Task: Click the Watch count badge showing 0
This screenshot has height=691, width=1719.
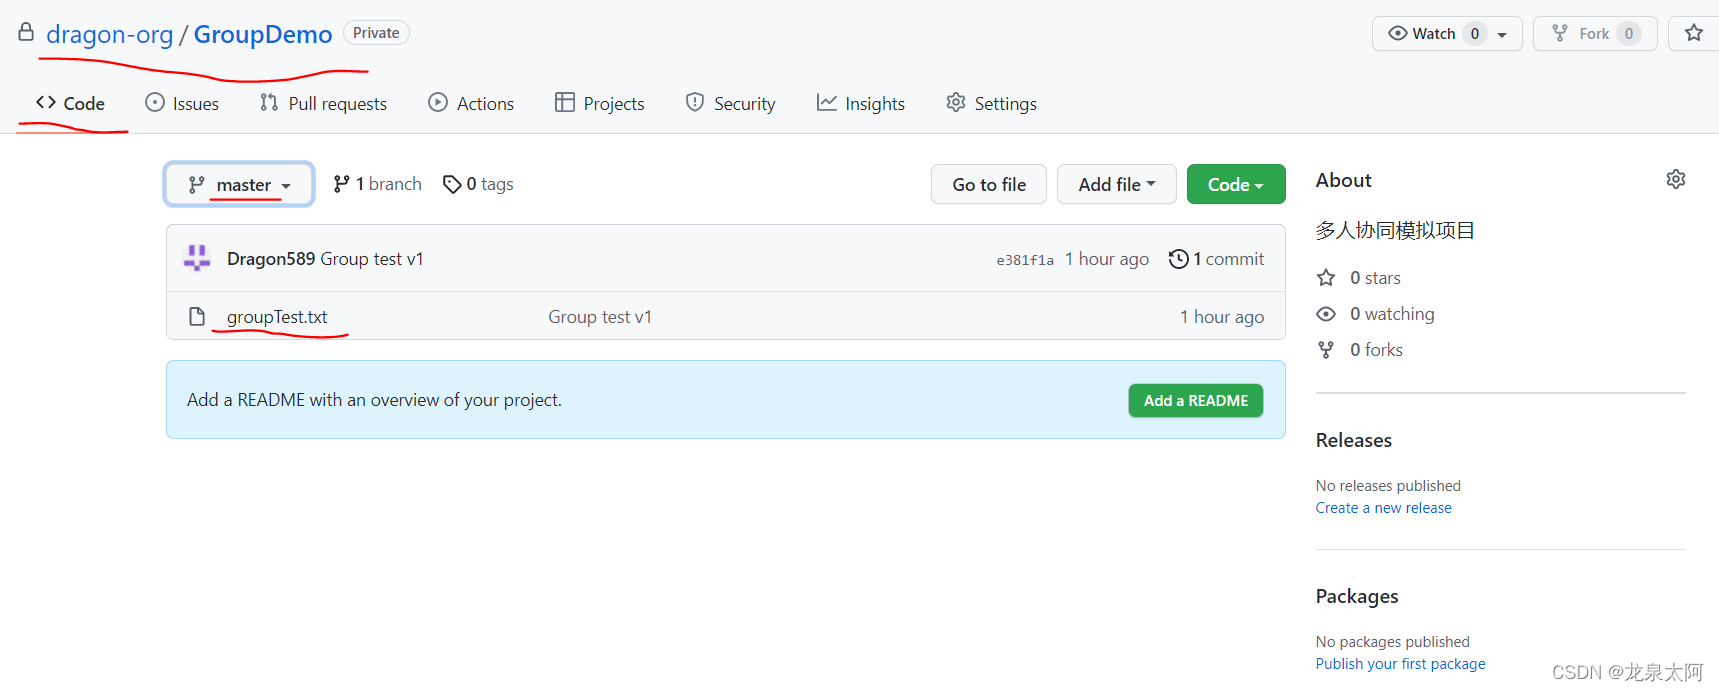Action: [1474, 33]
